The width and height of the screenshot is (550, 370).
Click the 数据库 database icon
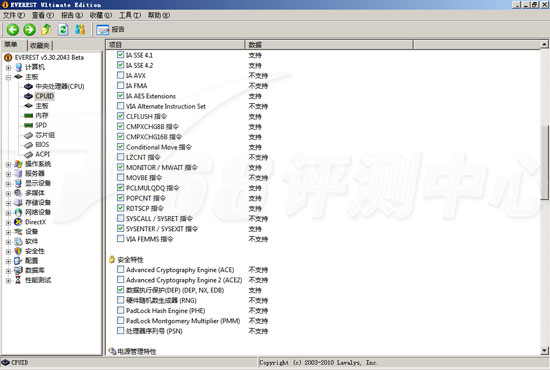(x=18, y=270)
